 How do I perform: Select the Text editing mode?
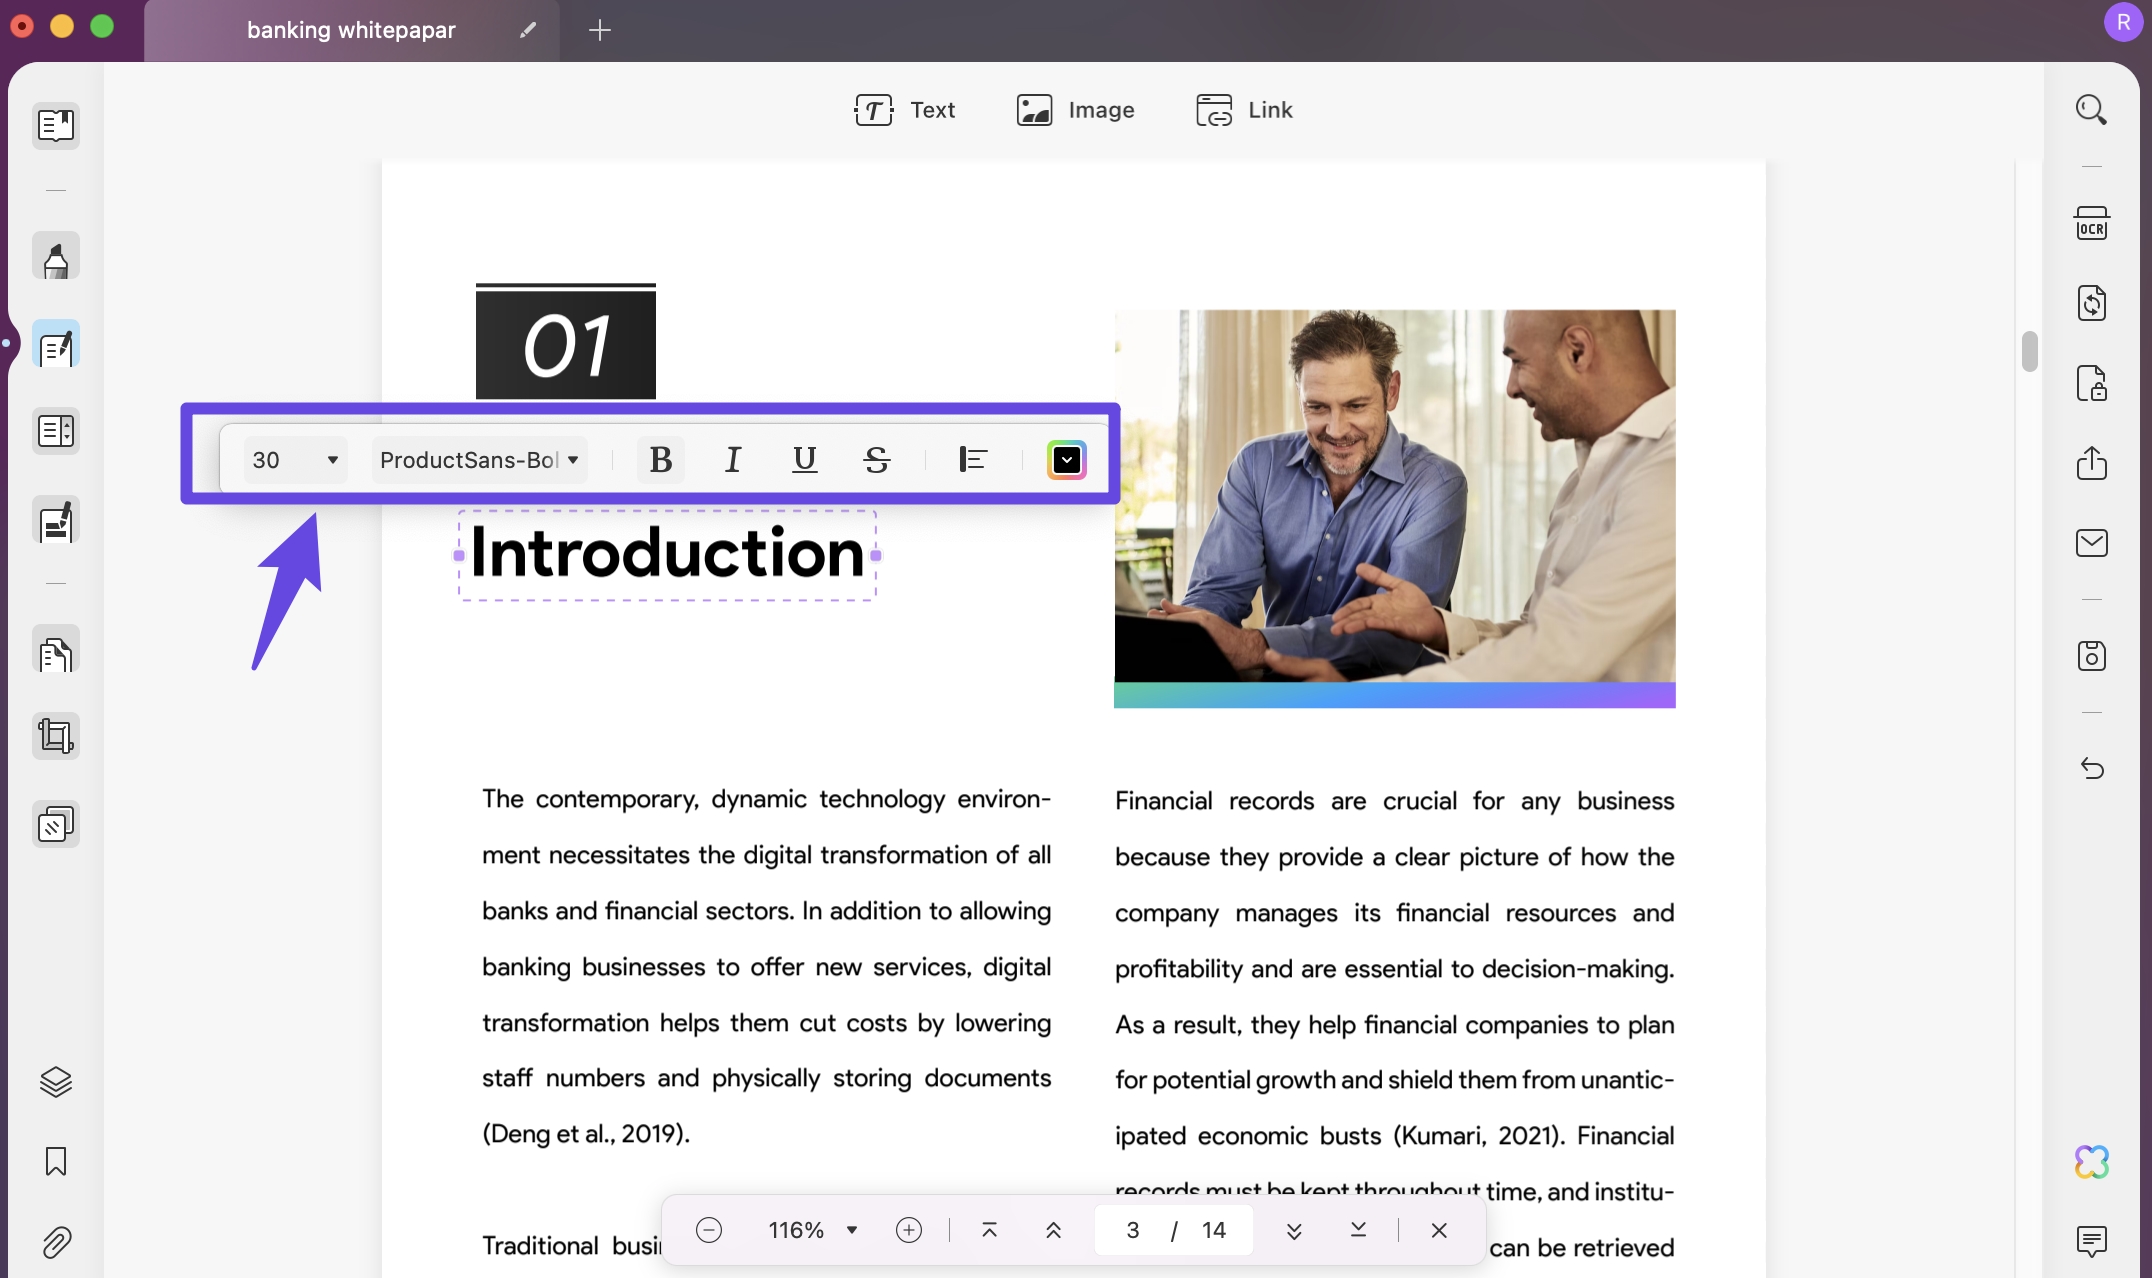point(905,110)
